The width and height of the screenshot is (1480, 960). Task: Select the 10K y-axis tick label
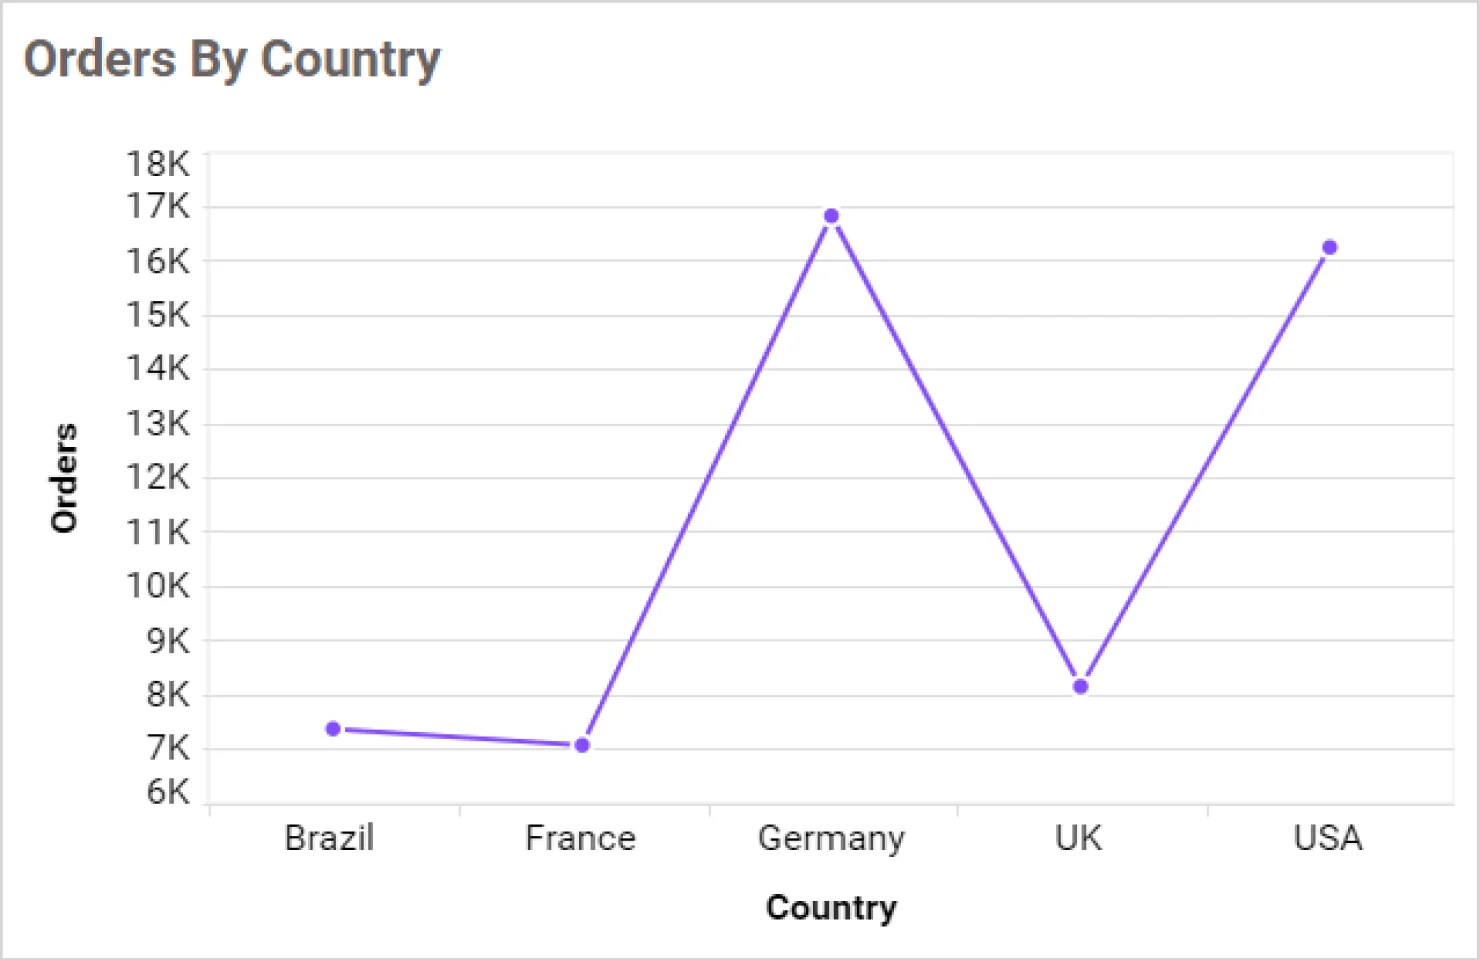(x=158, y=585)
